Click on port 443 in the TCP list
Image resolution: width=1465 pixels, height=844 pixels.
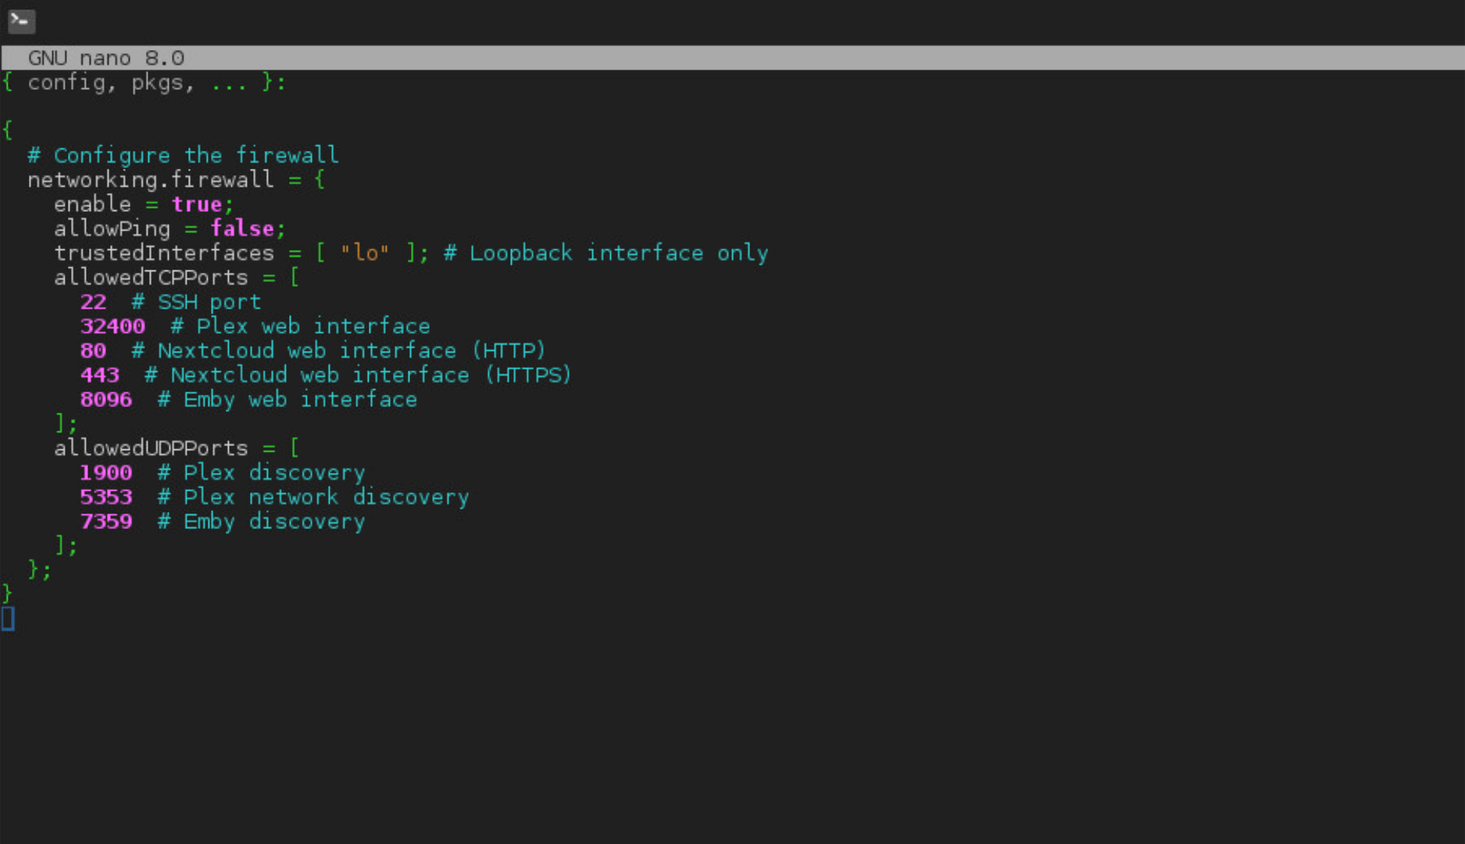point(99,375)
